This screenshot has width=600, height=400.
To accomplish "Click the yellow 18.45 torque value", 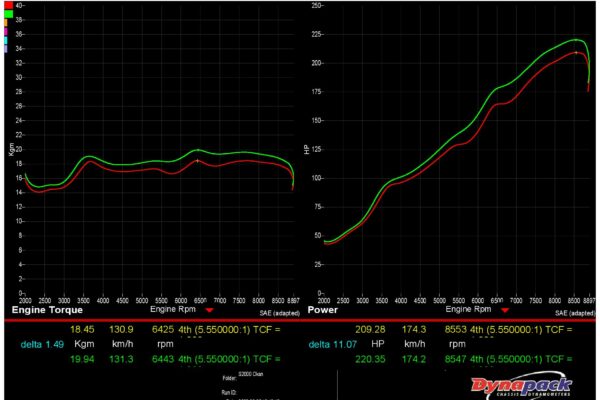I will pyautogui.click(x=82, y=329).
